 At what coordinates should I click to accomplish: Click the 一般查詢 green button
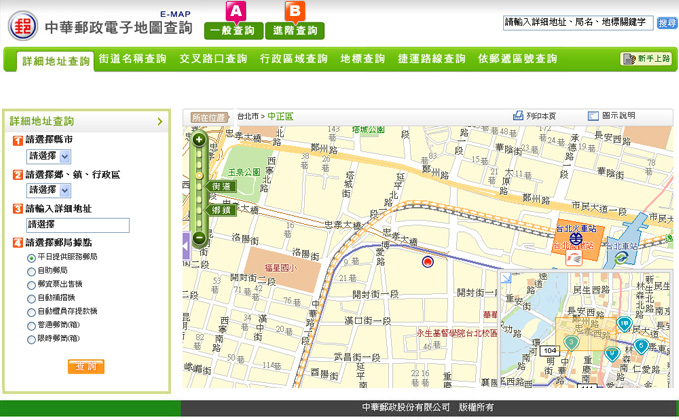[233, 30]
